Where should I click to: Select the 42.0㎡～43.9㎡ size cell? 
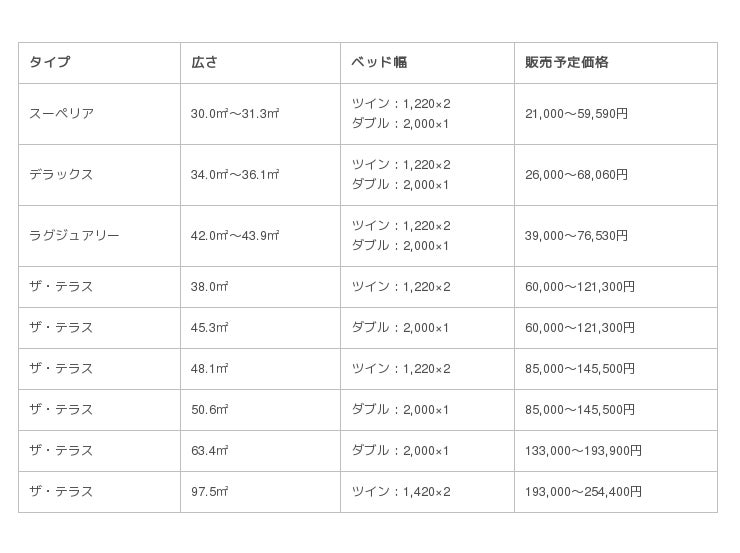click(x=235, y=236)
